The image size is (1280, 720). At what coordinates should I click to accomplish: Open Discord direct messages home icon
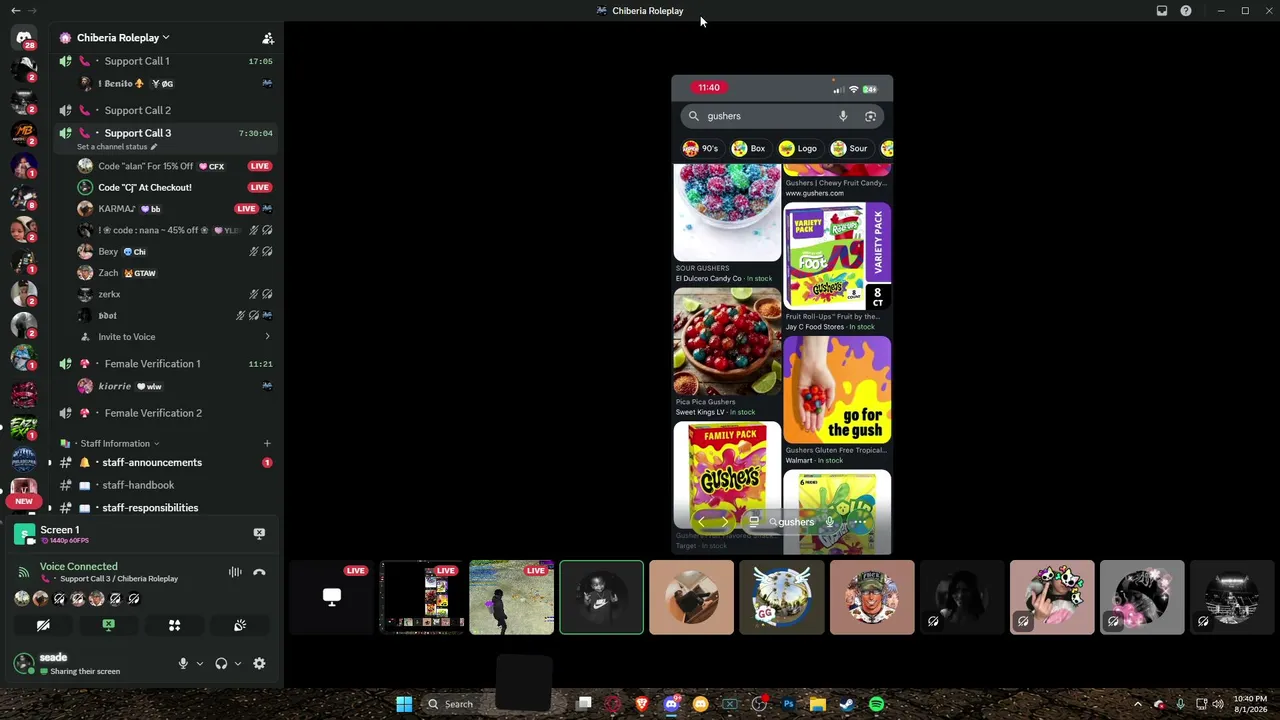tap(24, 38)
